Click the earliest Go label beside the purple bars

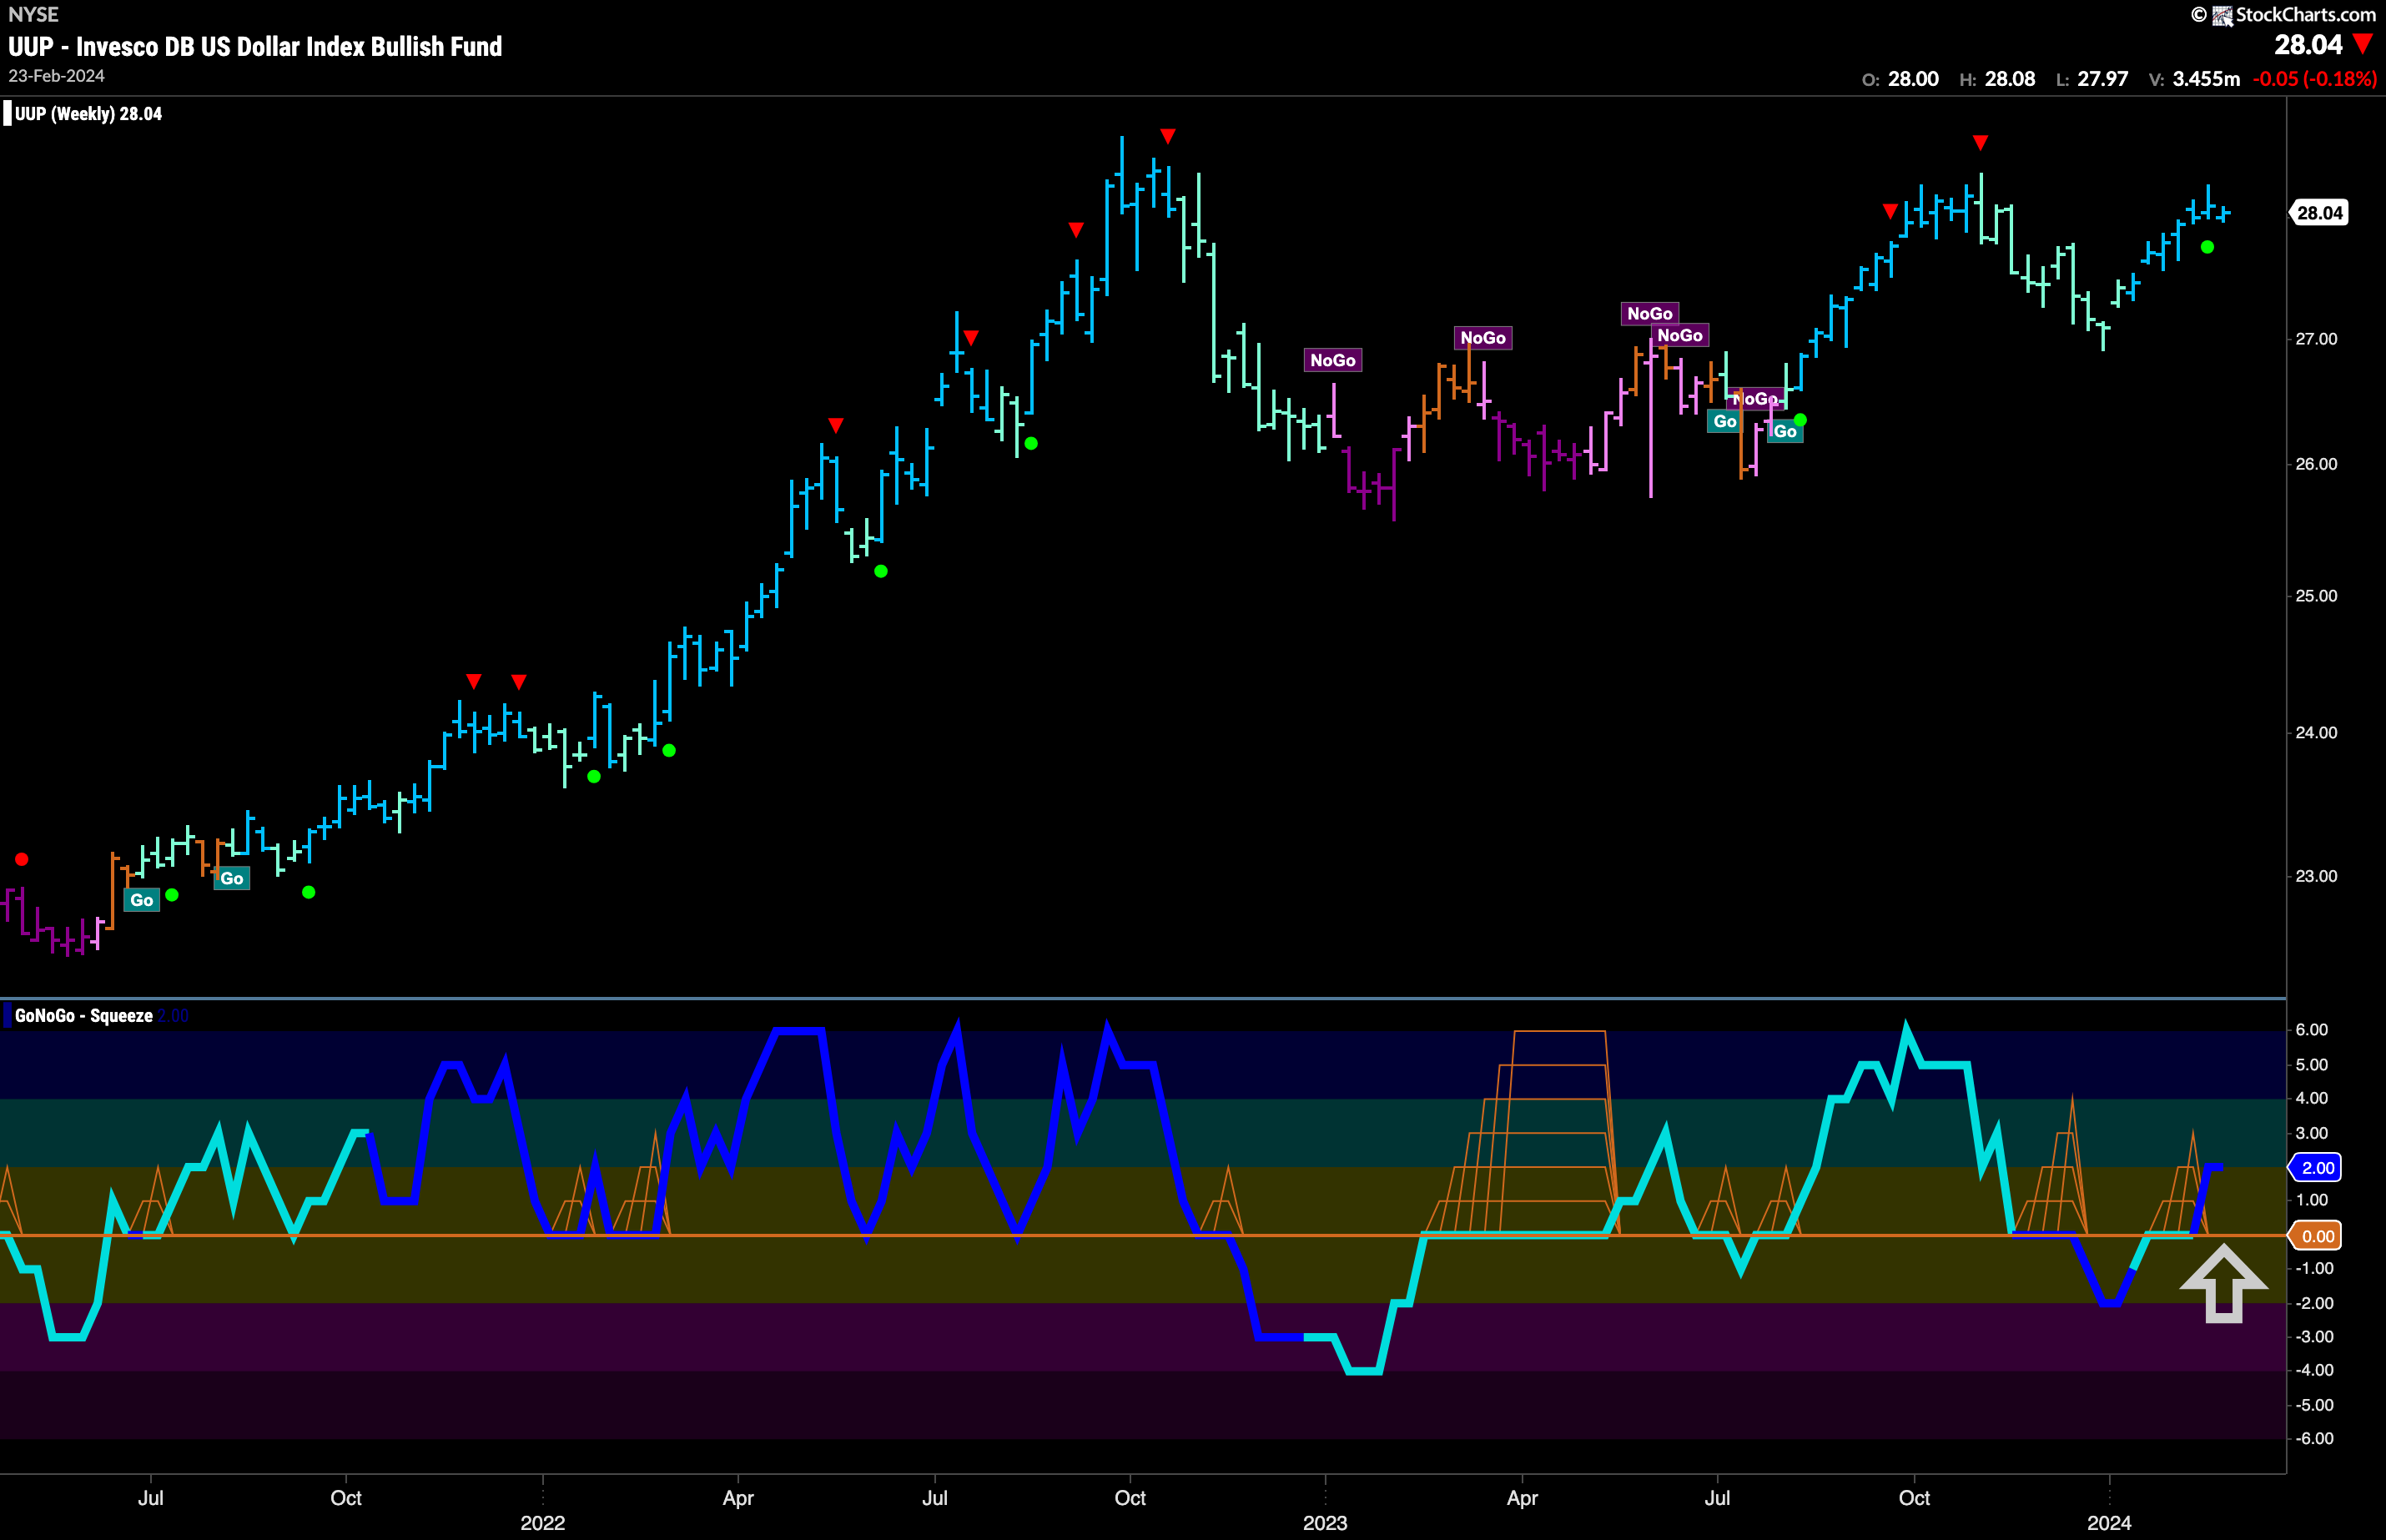(142, 900)
